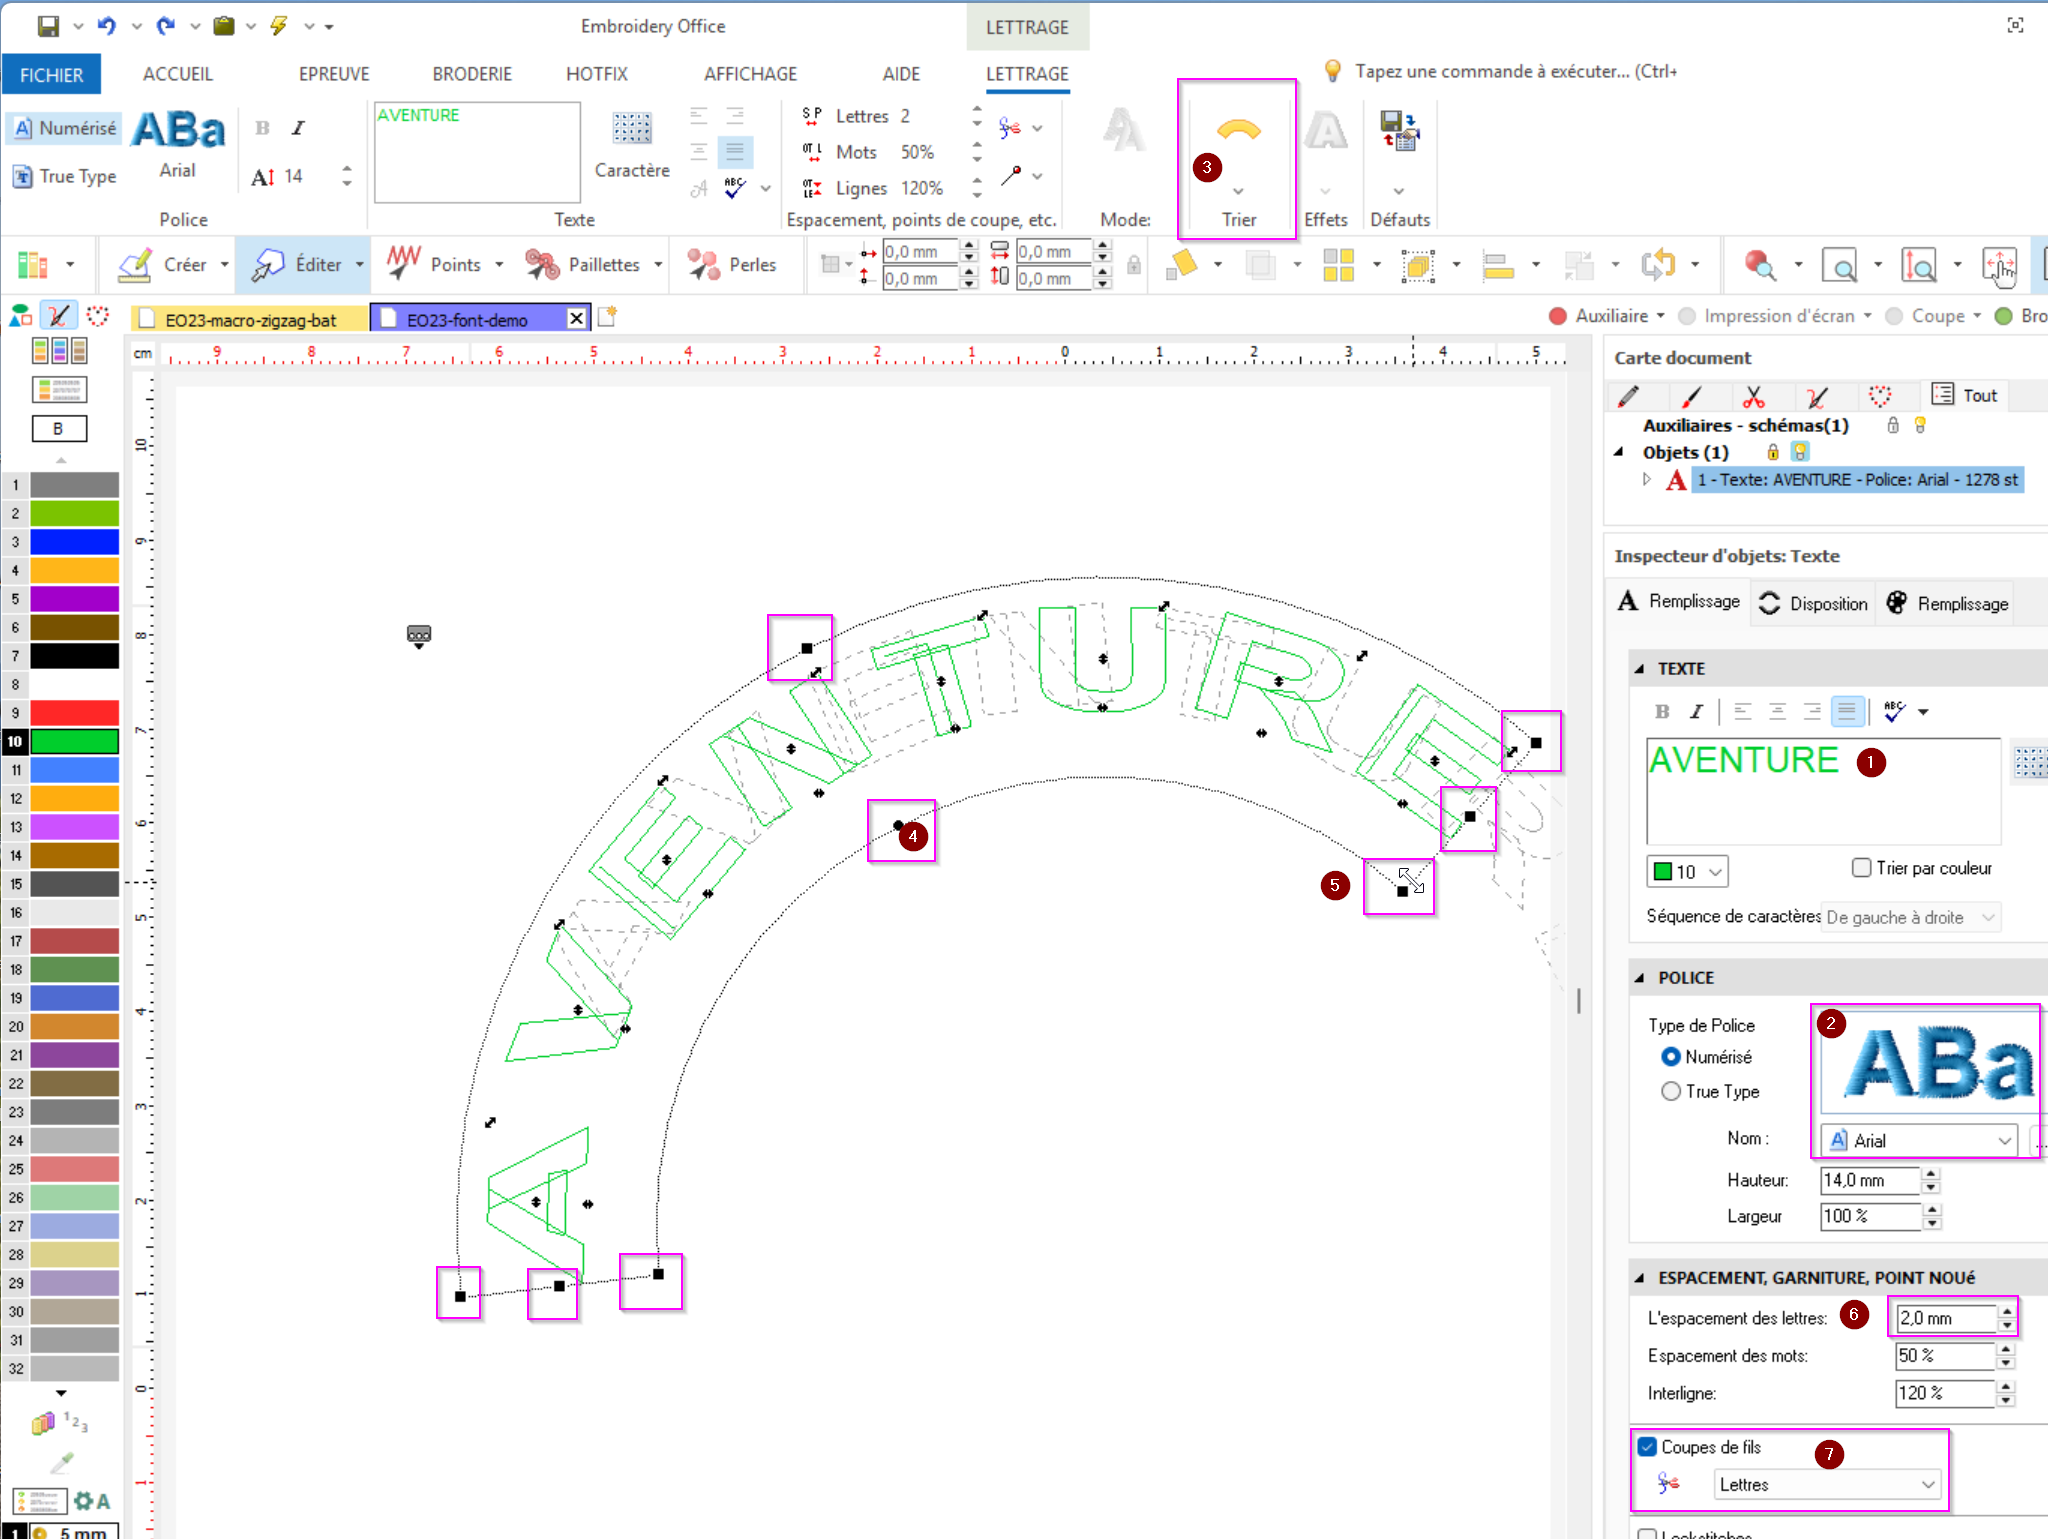Switch to the EO23-macro-zigzag-bat document tab
Viewport: 2048px width, 1539px height.
coord(250,320)
